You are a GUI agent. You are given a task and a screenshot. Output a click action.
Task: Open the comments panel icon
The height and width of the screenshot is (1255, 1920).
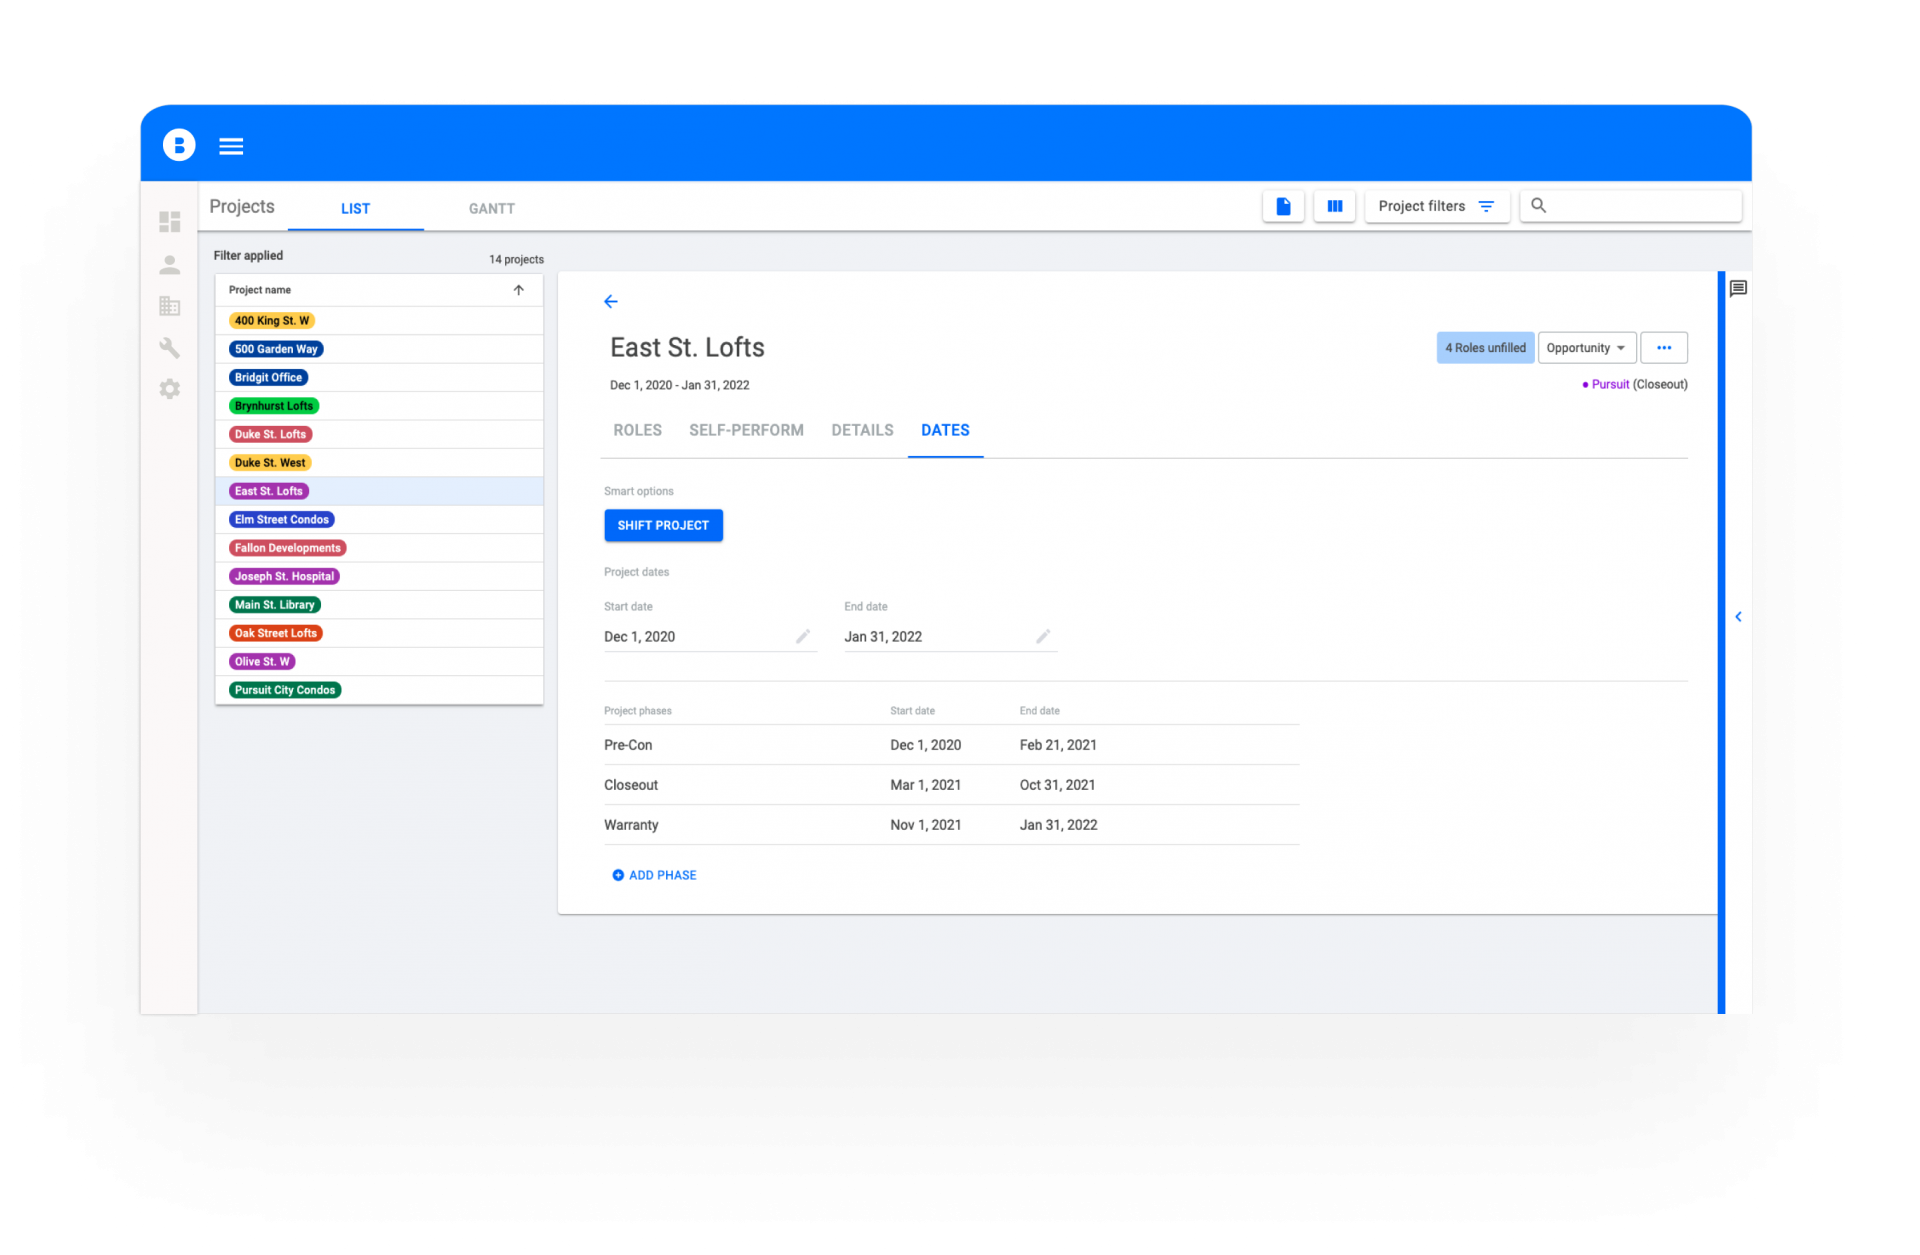(1738, 289)
